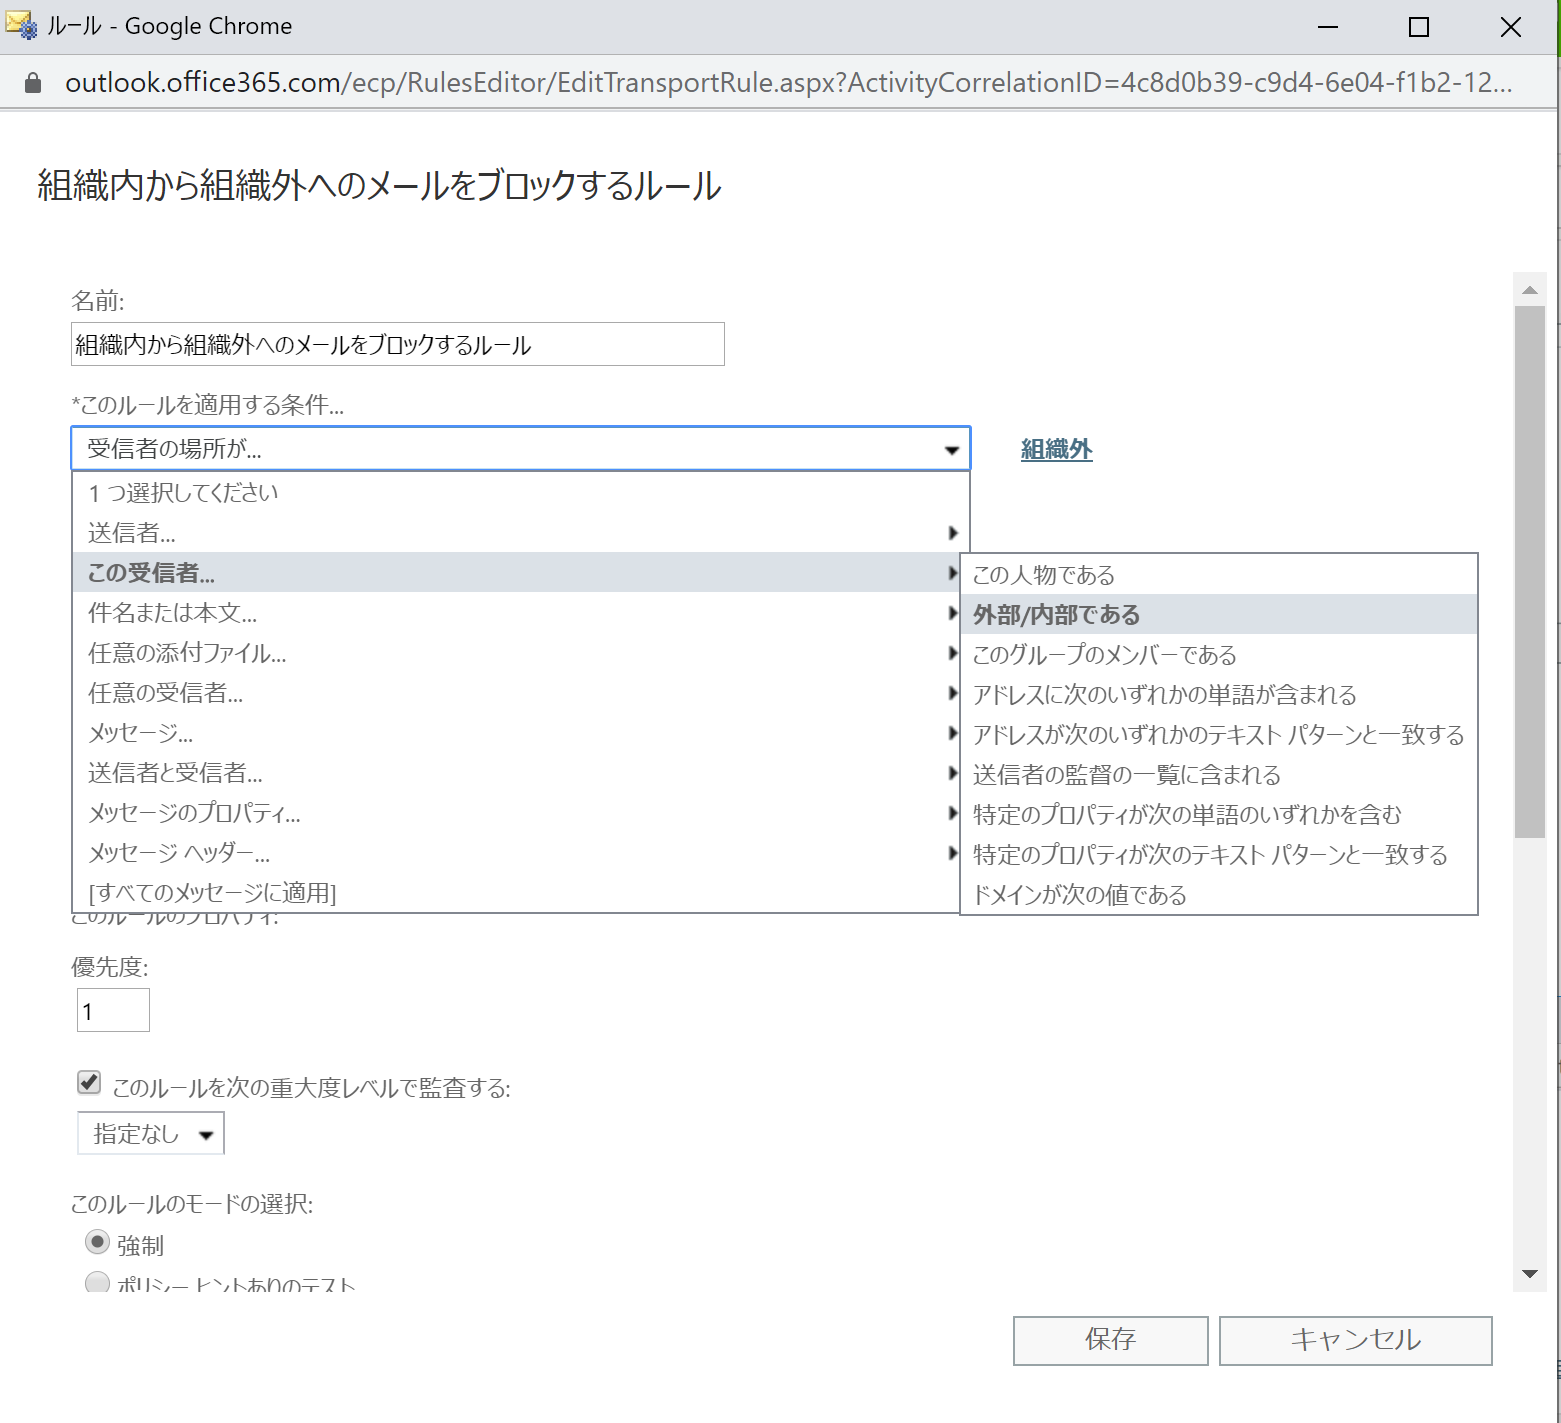The width and height of the screenshot is (1561, 1423).
Task: Toggle the audit severity level checkbox
Action: pyautogui.click(x=89, y=1083)
